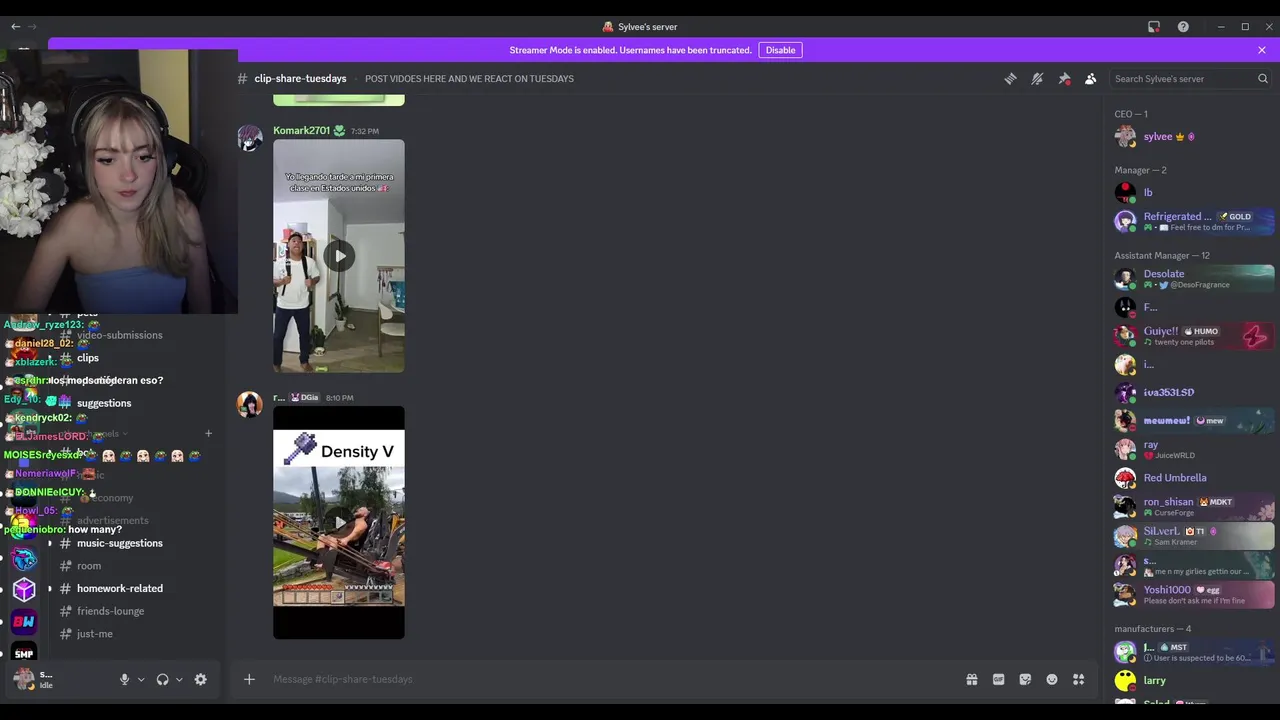Open the Help question mark icon
This screenshot has width=1280, height=720.
tap(1183, 27)
